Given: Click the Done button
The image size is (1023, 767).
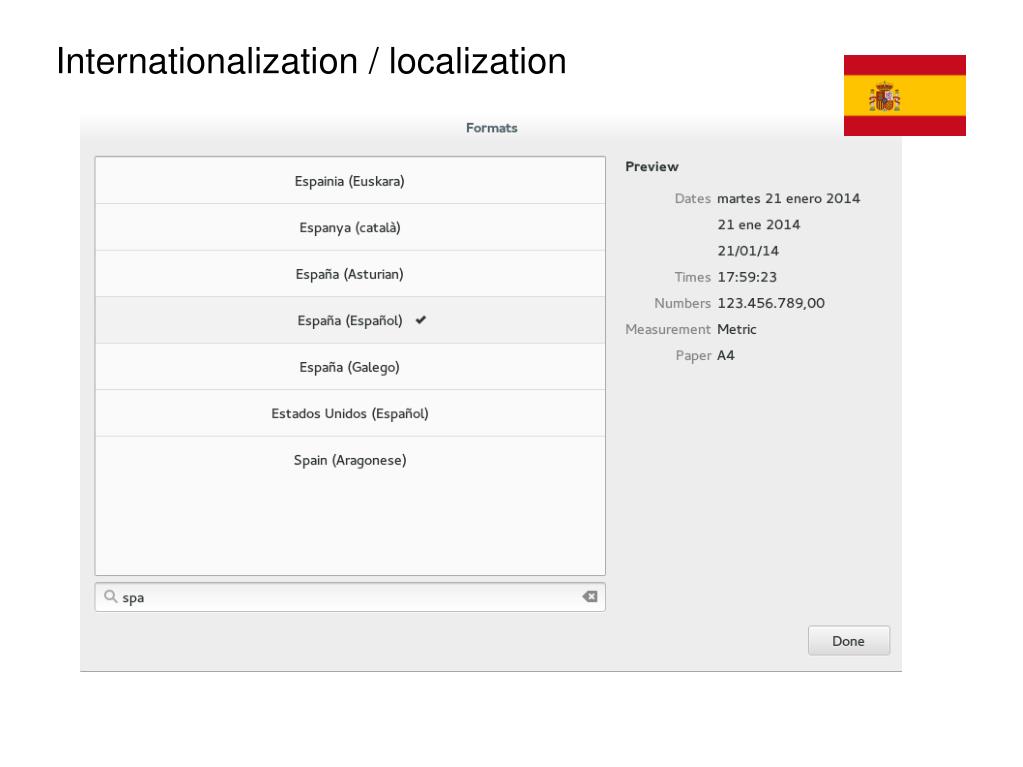Looking at the screenshot, I should (x=849, y=640).
